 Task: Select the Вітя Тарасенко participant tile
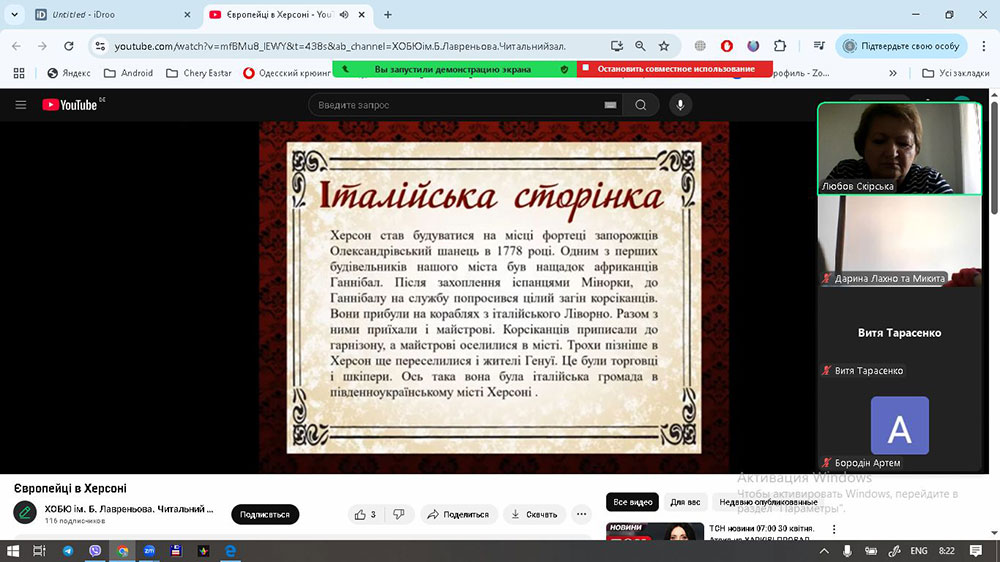[899, 332]
